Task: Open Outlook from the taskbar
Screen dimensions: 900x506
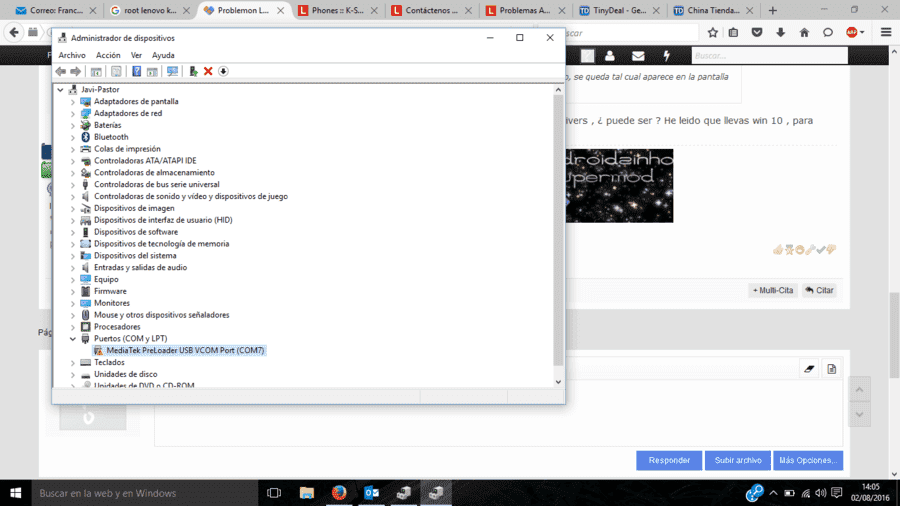Action: [x=371, y=493]
